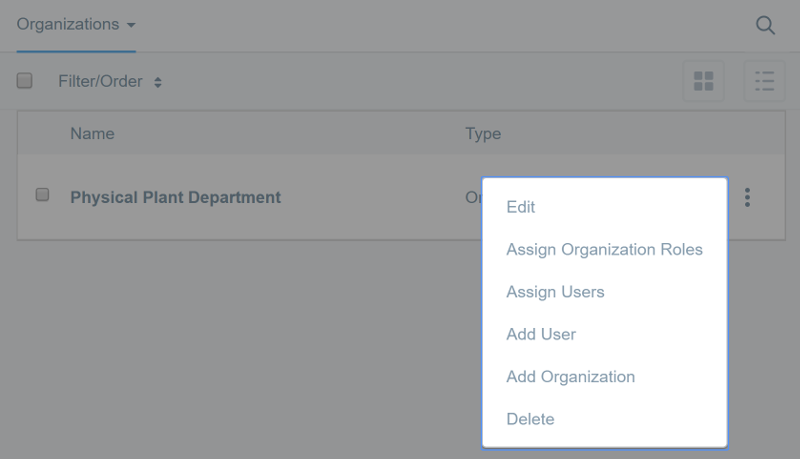Click the Name column header
Viewport: 800px width, 459px height.
pyautogui.click(x=92, y=134)
